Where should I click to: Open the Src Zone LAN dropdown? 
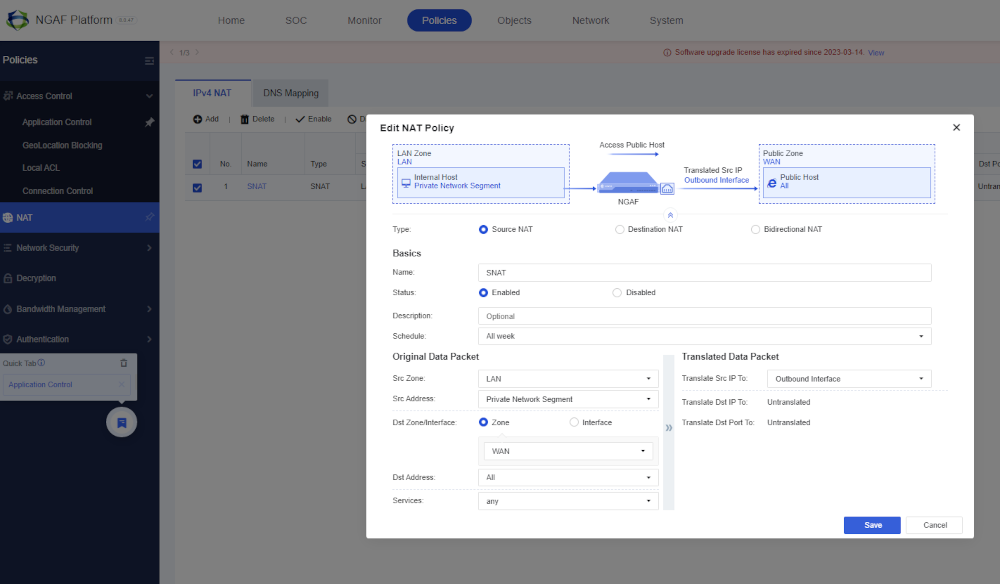(x=568, y=379)
